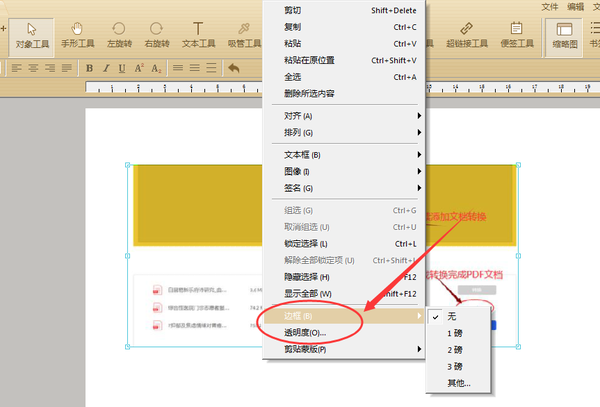600x407 pixels.
Task: Align text right
Action: tap(50, 68)
